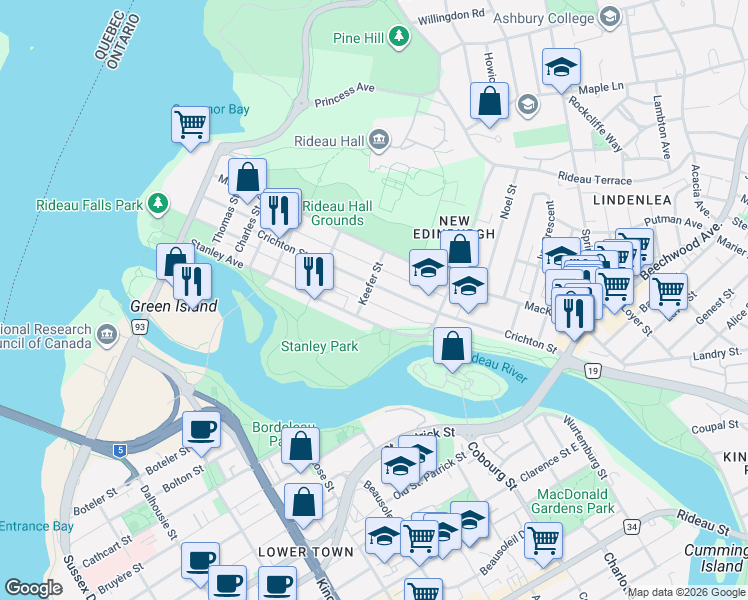Click the Wurtemburg St street label
Screen dimensions: 748x600
(585, 447)
